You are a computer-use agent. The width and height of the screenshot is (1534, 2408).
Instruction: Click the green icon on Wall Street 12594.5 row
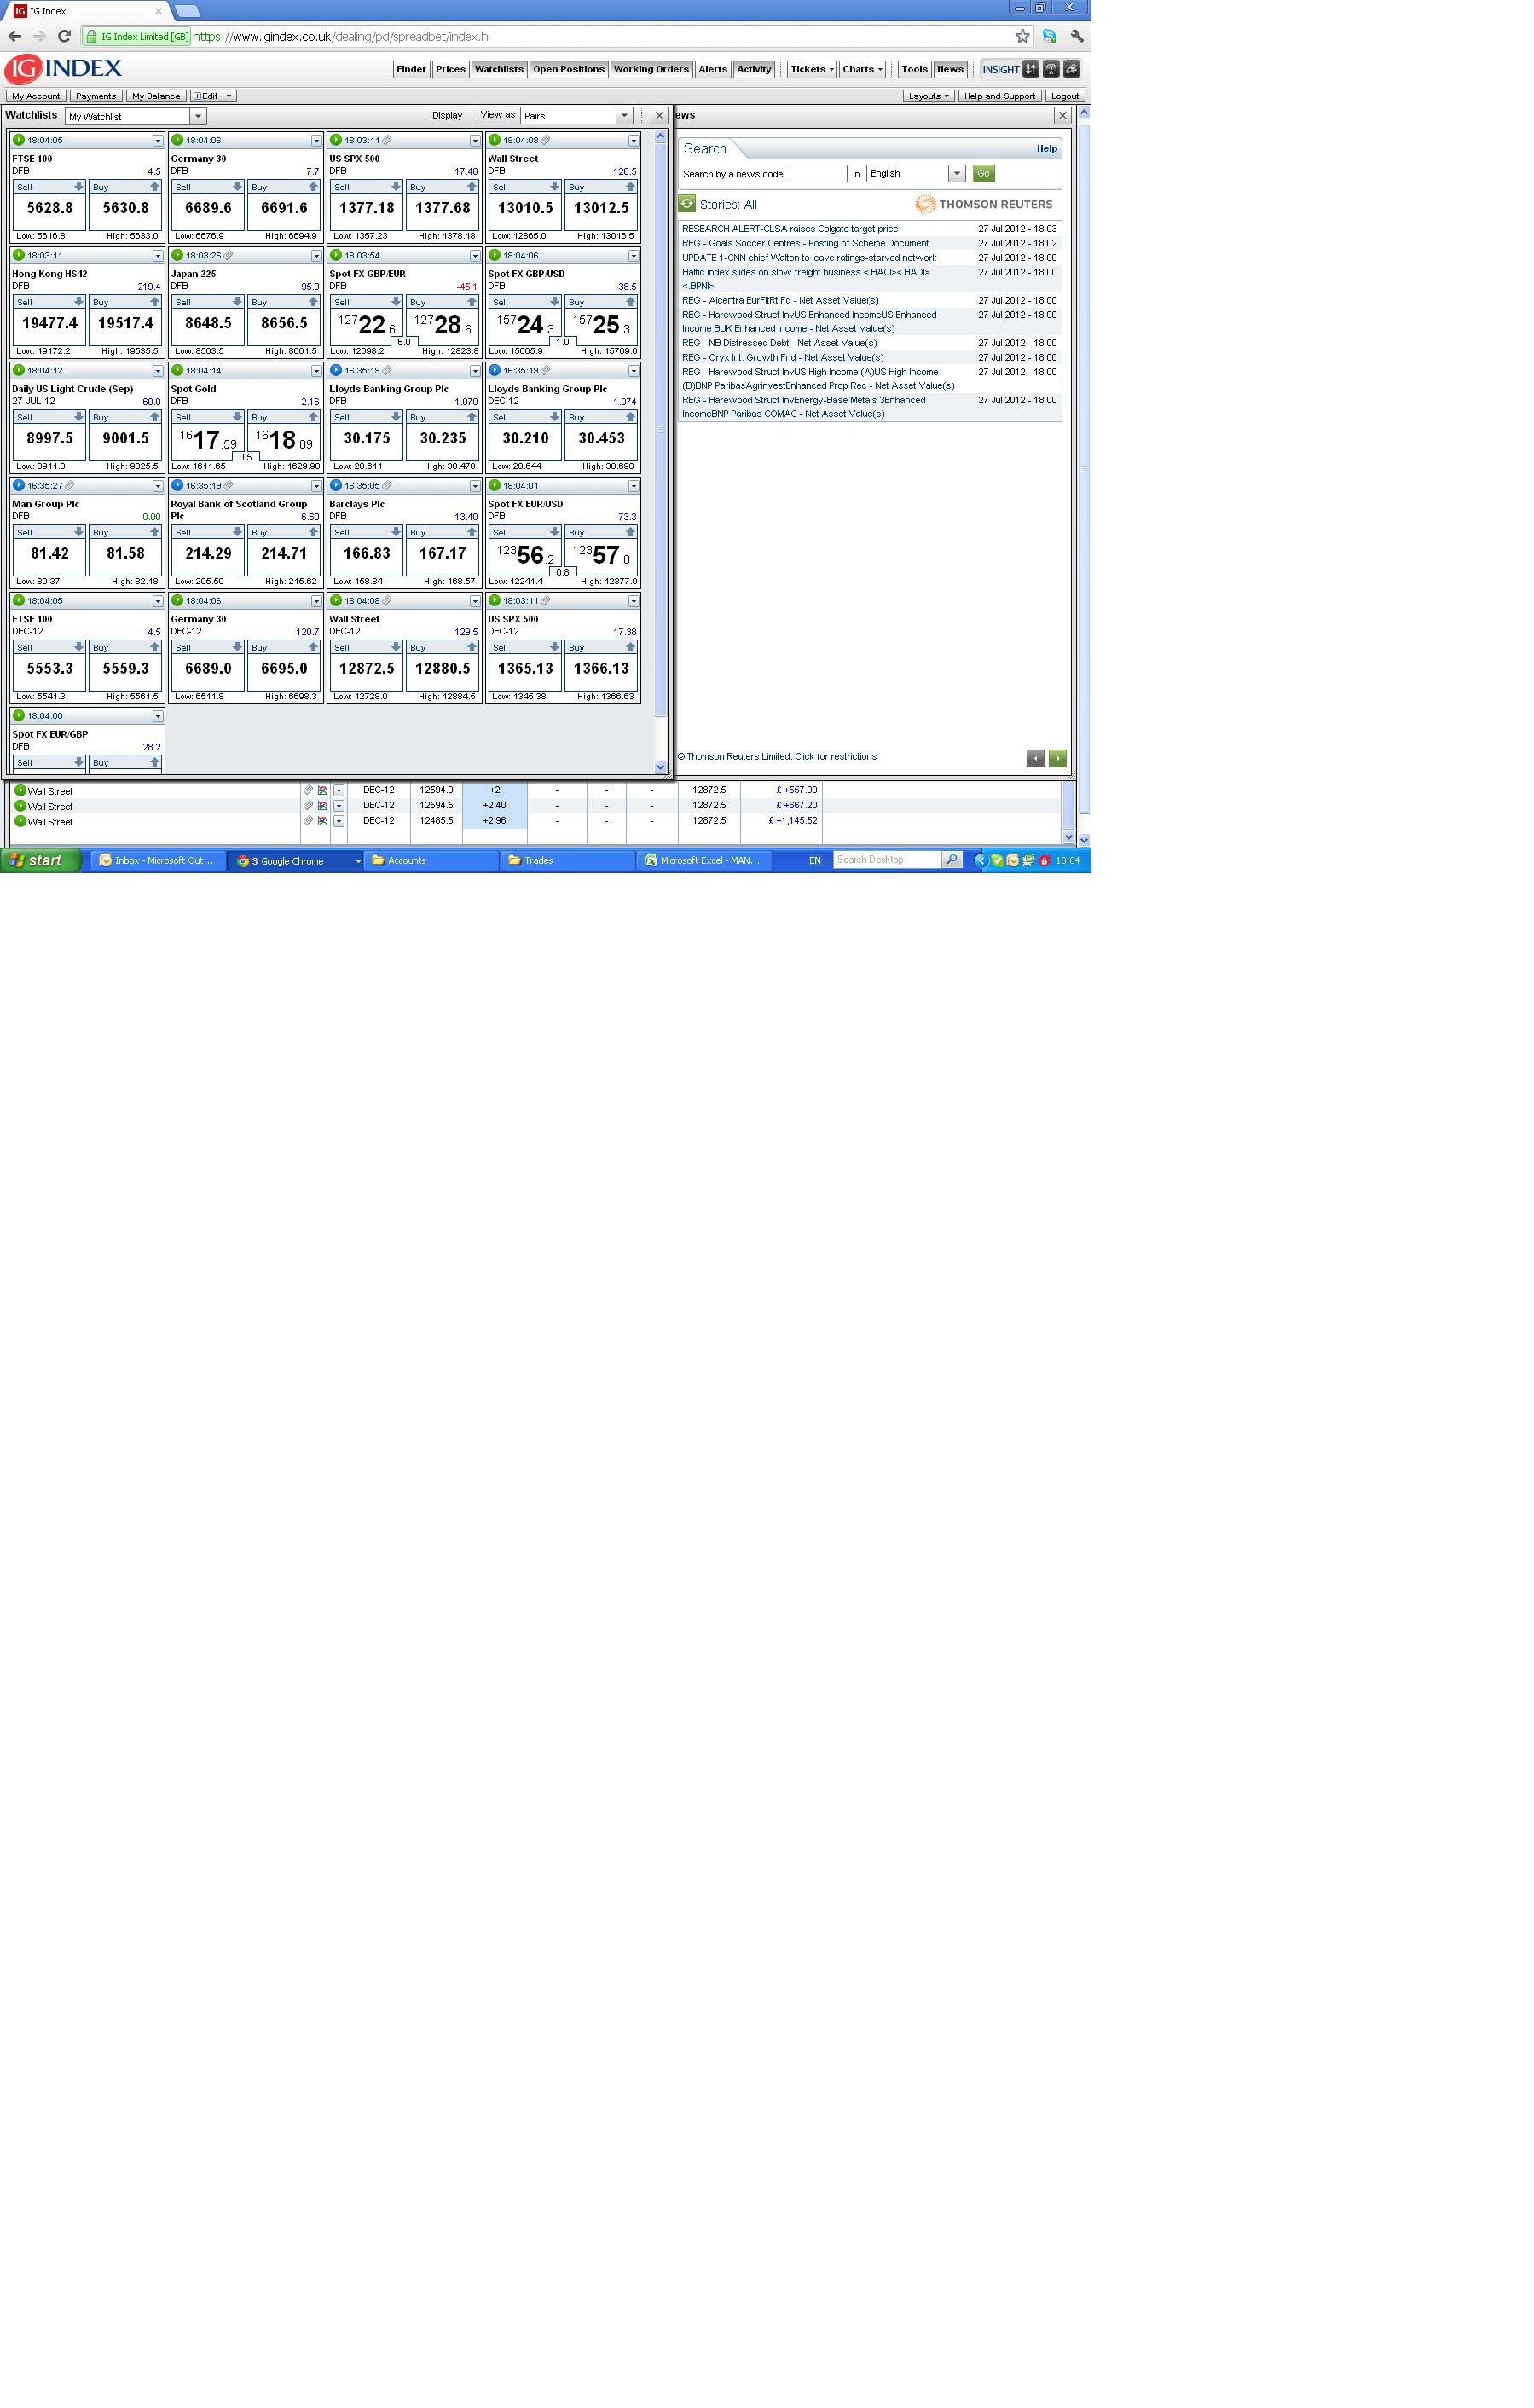click(20, 806)
